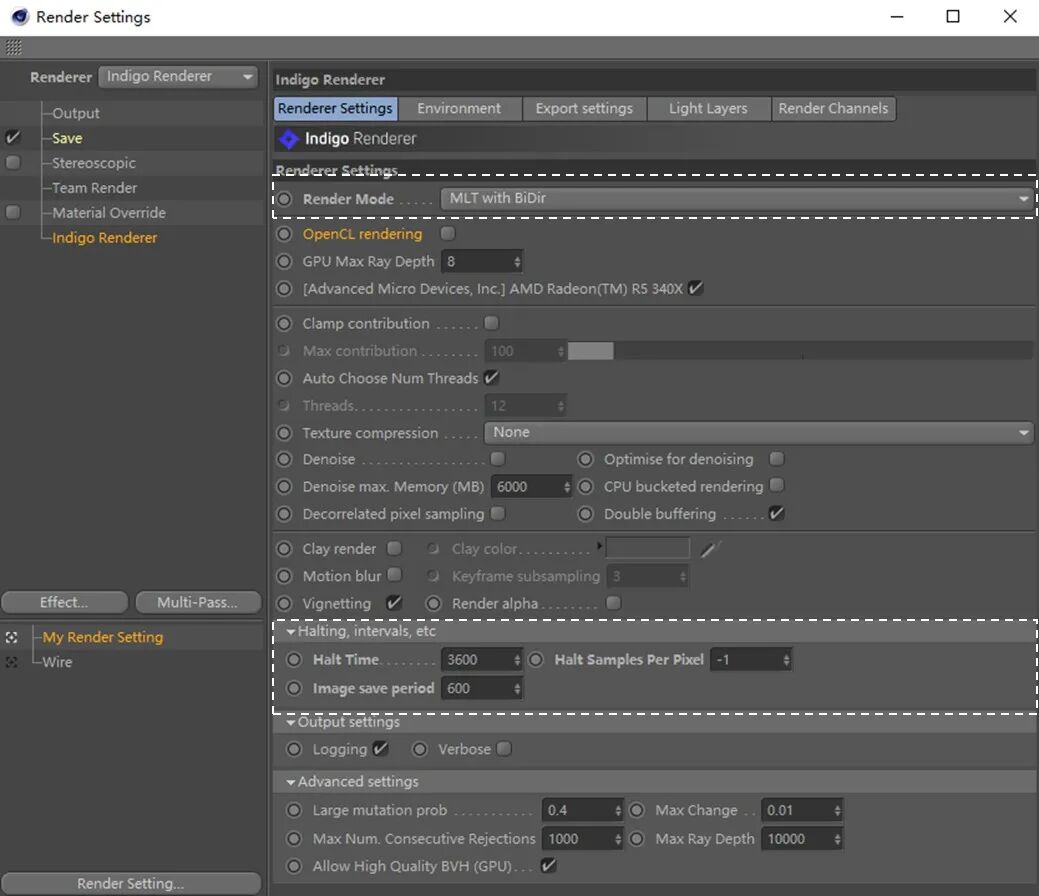Screen dimensions: 1039x896
Task: Disable the Vignetting checkbox
Action: point(394,603)
